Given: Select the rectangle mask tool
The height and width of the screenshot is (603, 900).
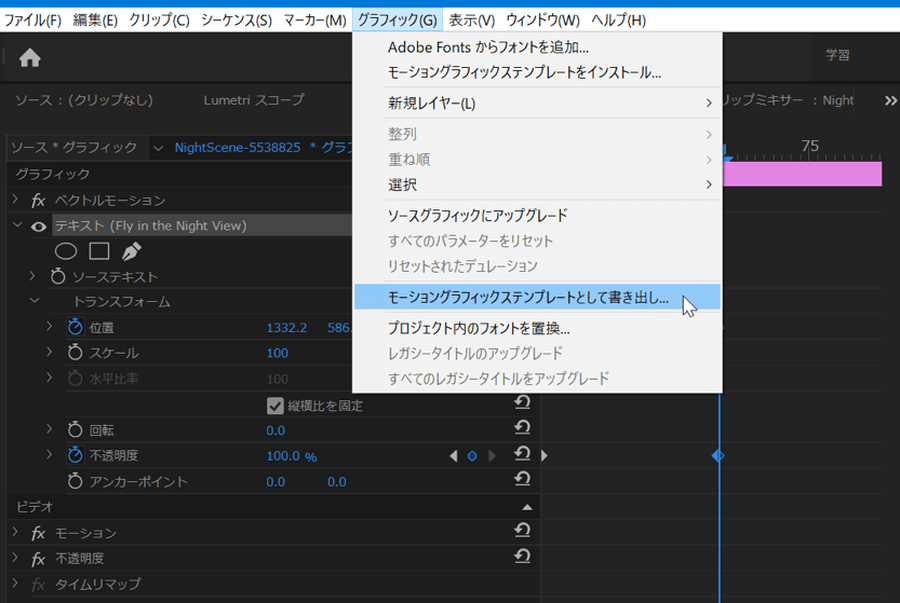Looking at the screenshot, I should pos(99,251).
